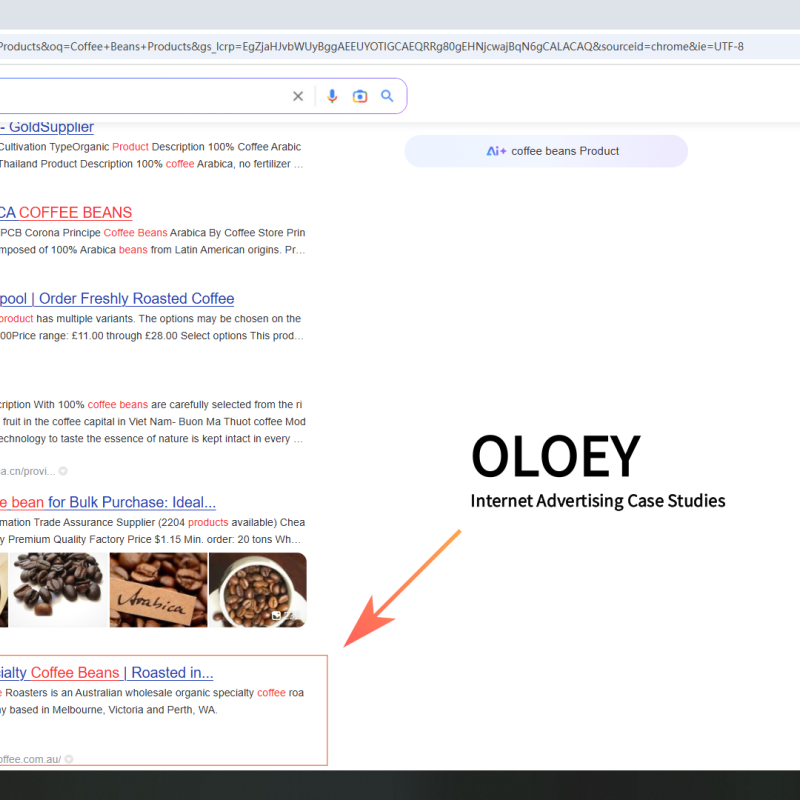
Task: Open the options chevron next to coffee.com.au
Action: tap(68, 759)
